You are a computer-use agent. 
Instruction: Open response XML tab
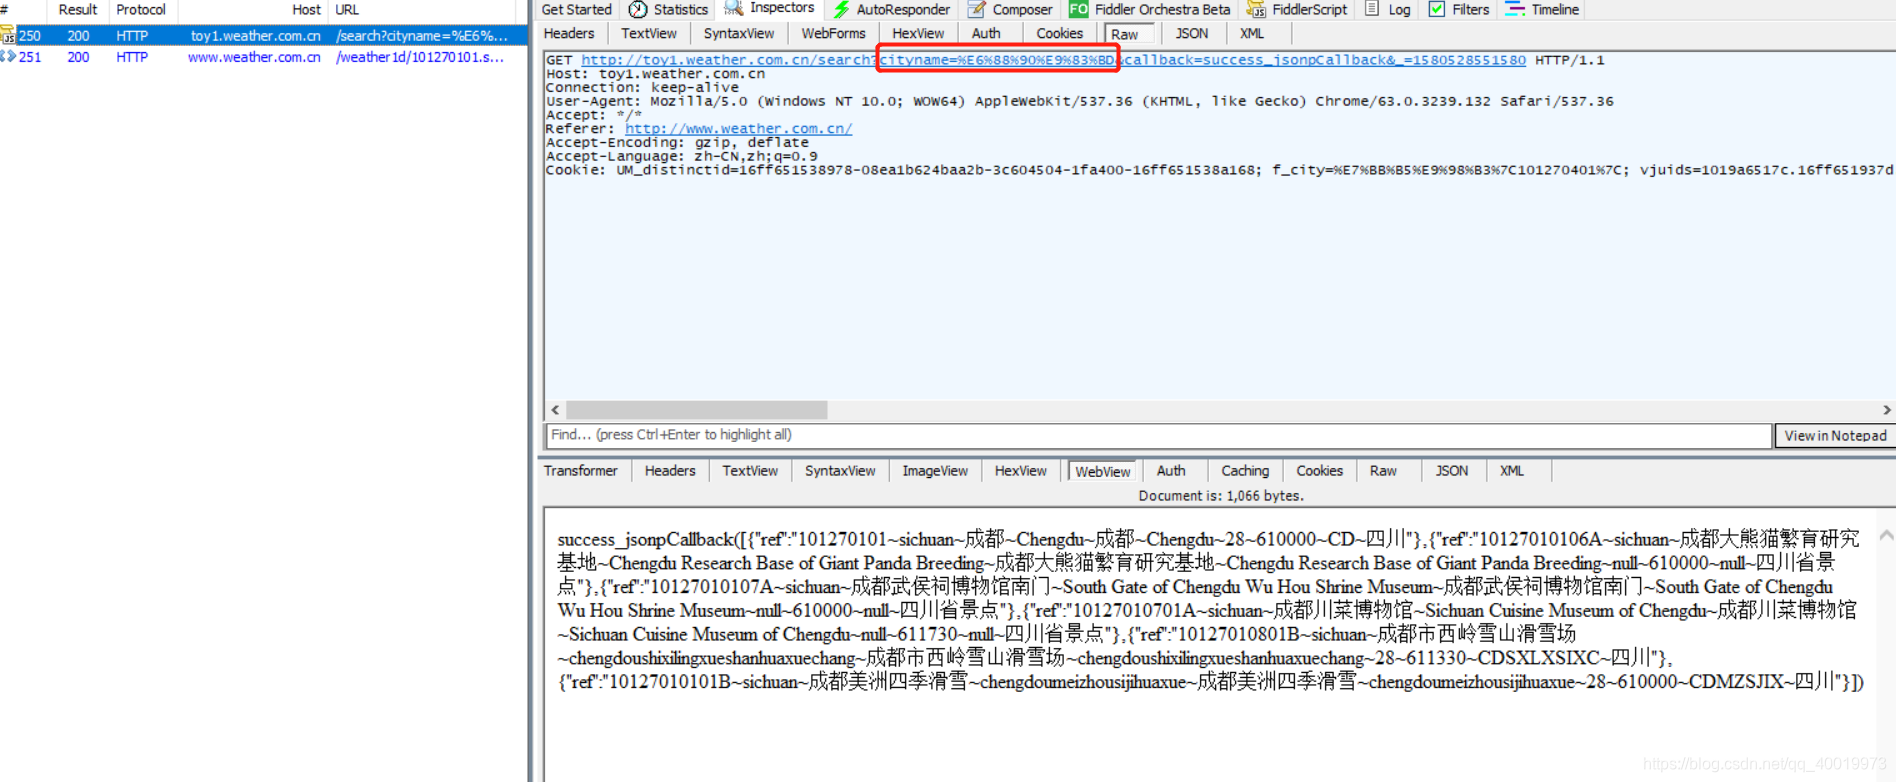coord(1512,471)
